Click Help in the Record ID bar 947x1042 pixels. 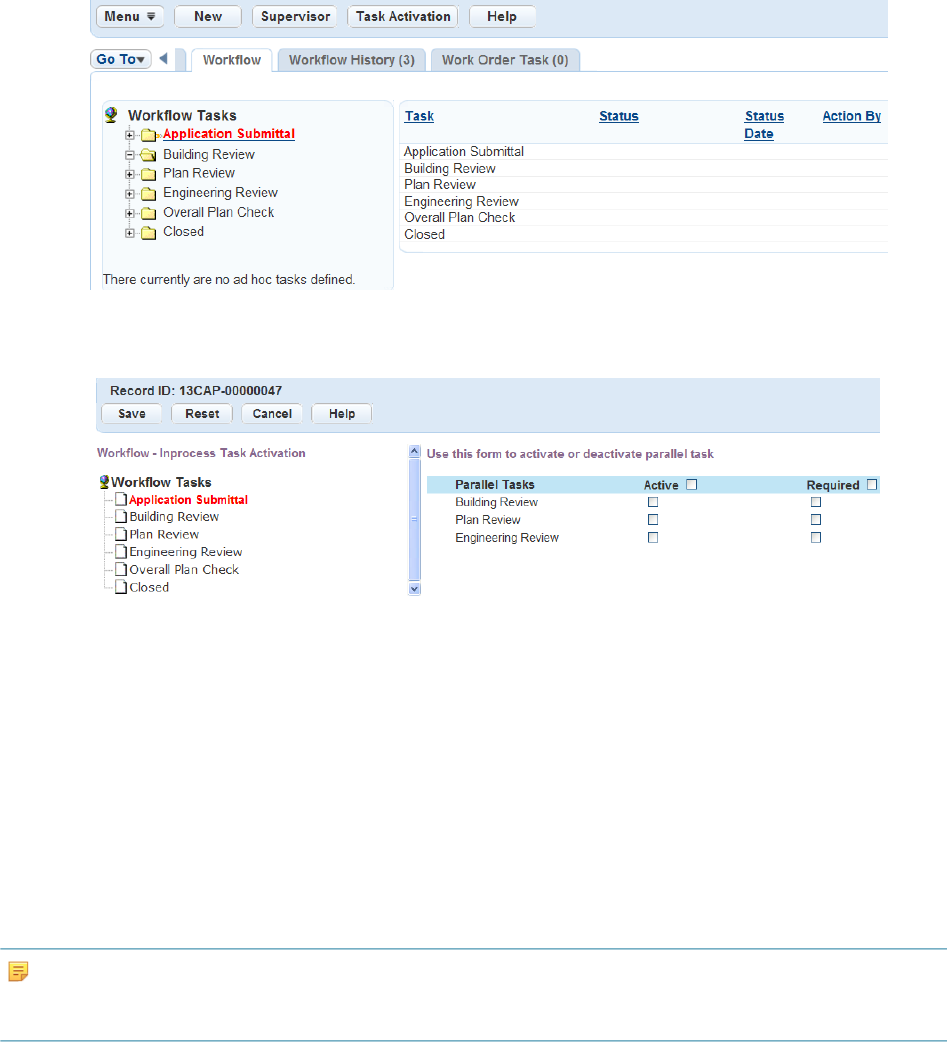[342, 413]
